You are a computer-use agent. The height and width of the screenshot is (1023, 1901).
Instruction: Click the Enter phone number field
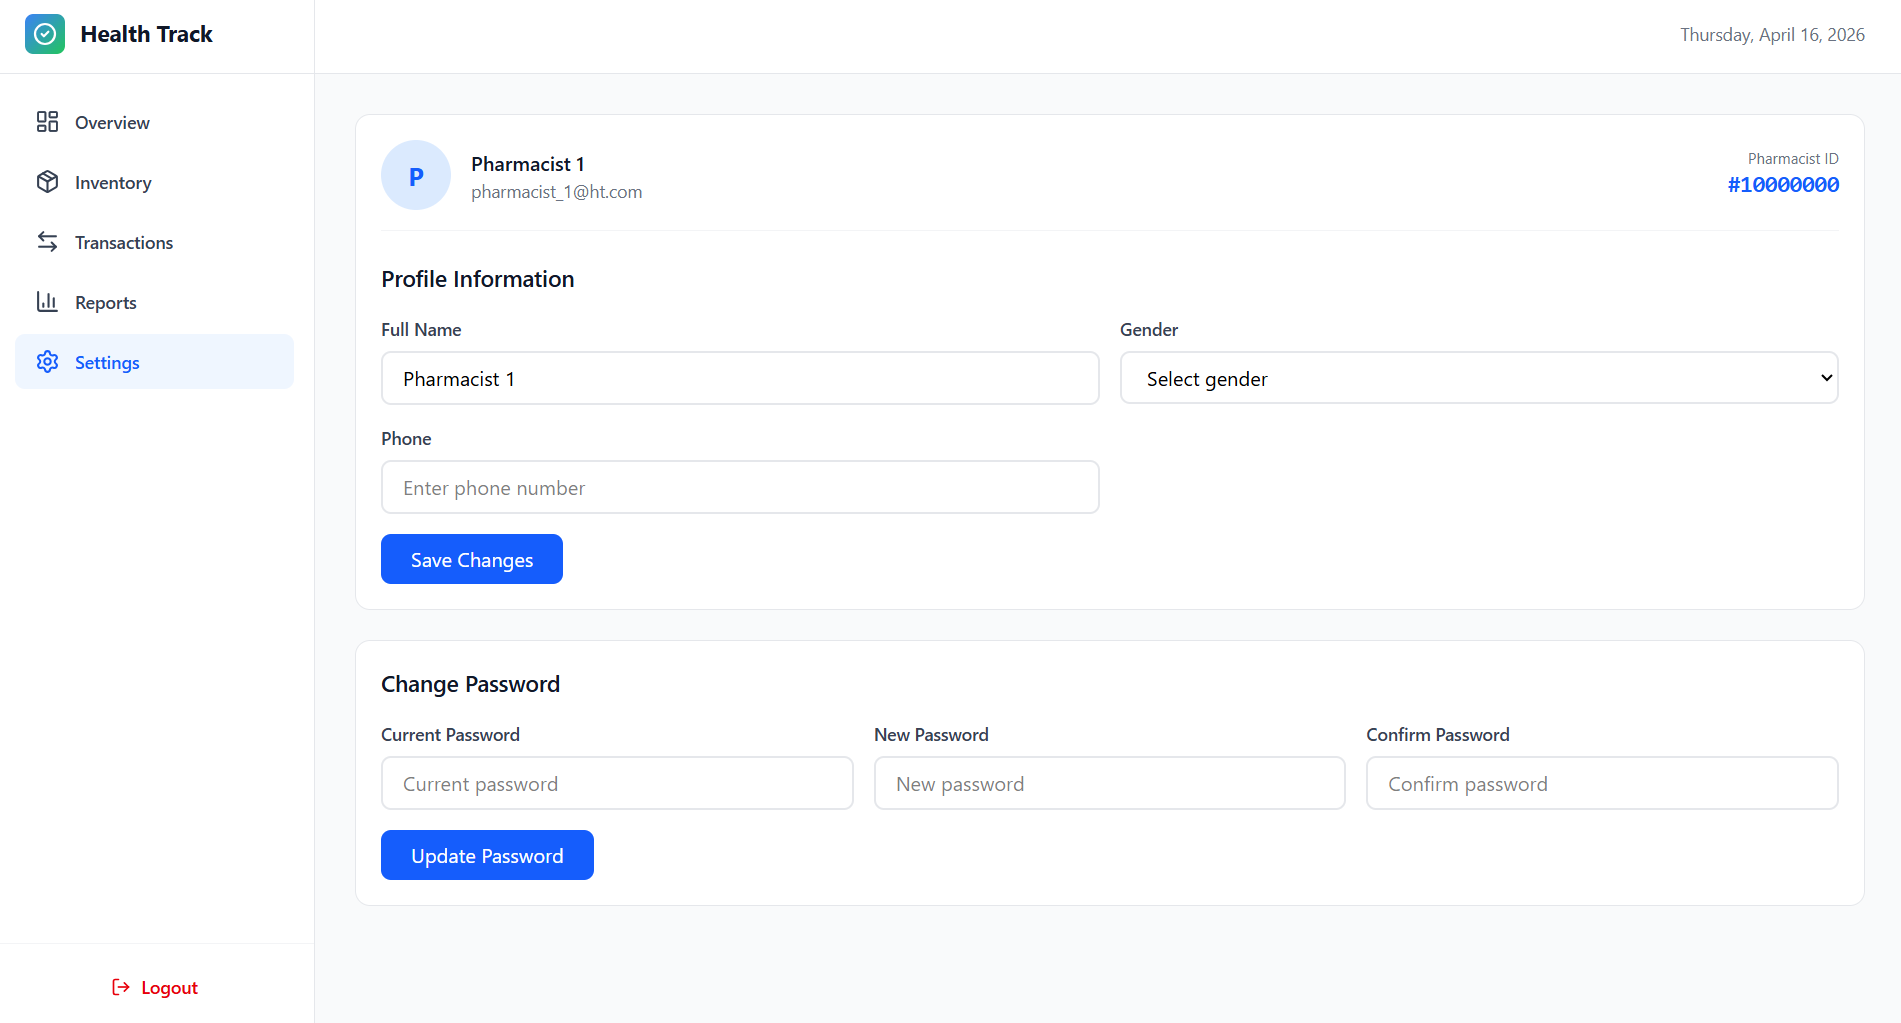pyautogui.click(x=740, y=487)
